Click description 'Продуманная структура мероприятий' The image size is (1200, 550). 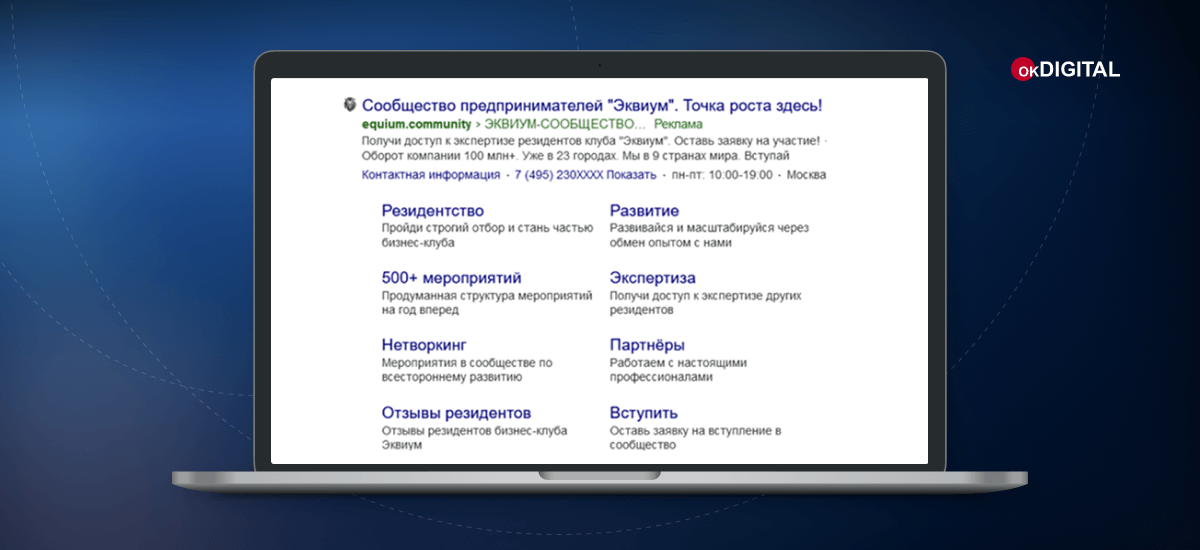coord(487,296)
